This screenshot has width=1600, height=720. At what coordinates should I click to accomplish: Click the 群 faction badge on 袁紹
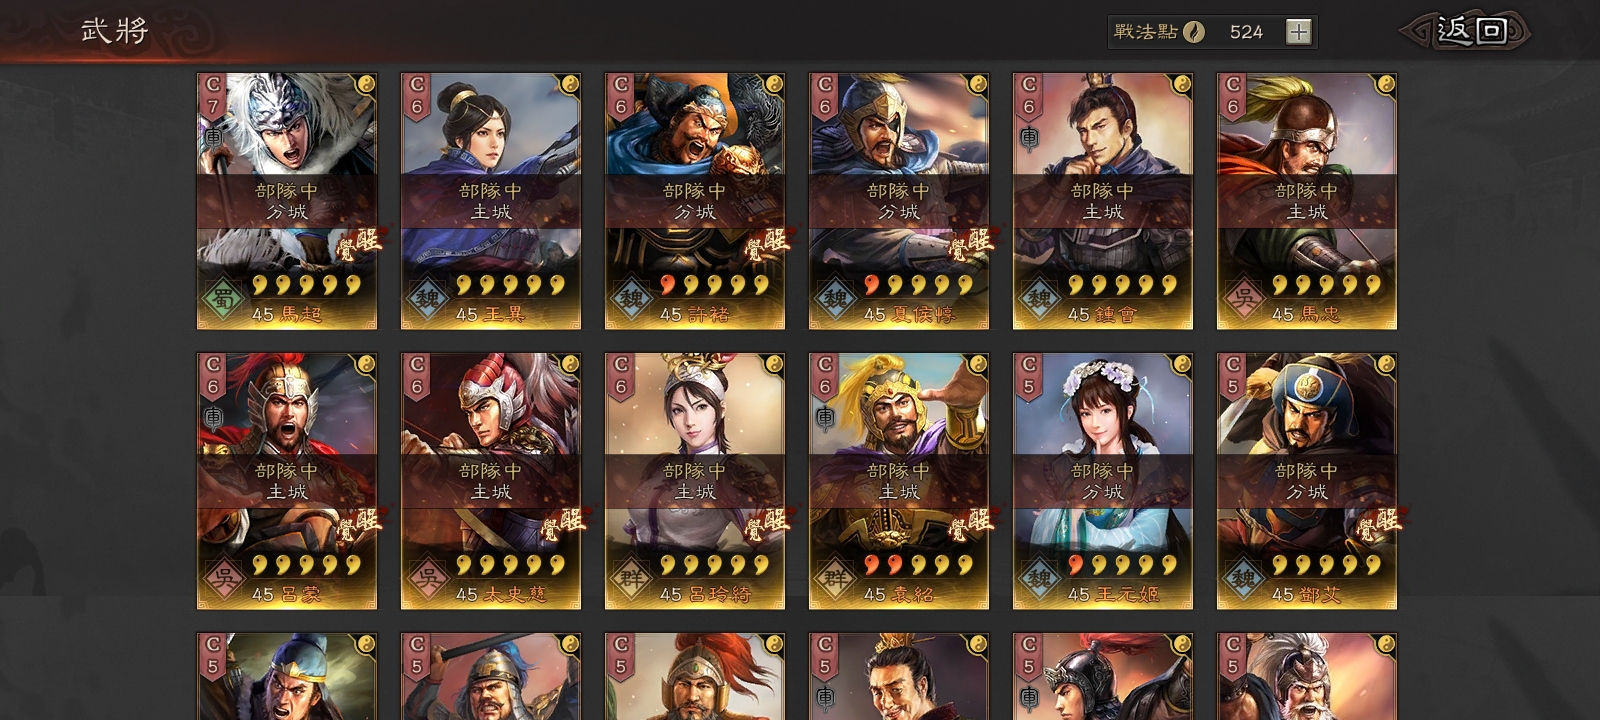tap(835, 579)
